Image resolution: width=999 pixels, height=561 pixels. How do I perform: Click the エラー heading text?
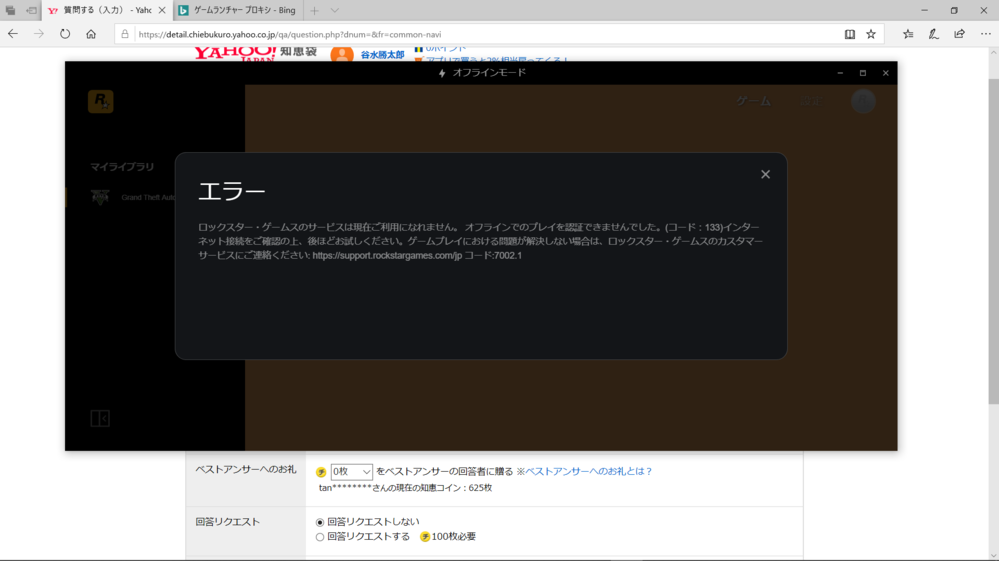click(x=231, y=191)
